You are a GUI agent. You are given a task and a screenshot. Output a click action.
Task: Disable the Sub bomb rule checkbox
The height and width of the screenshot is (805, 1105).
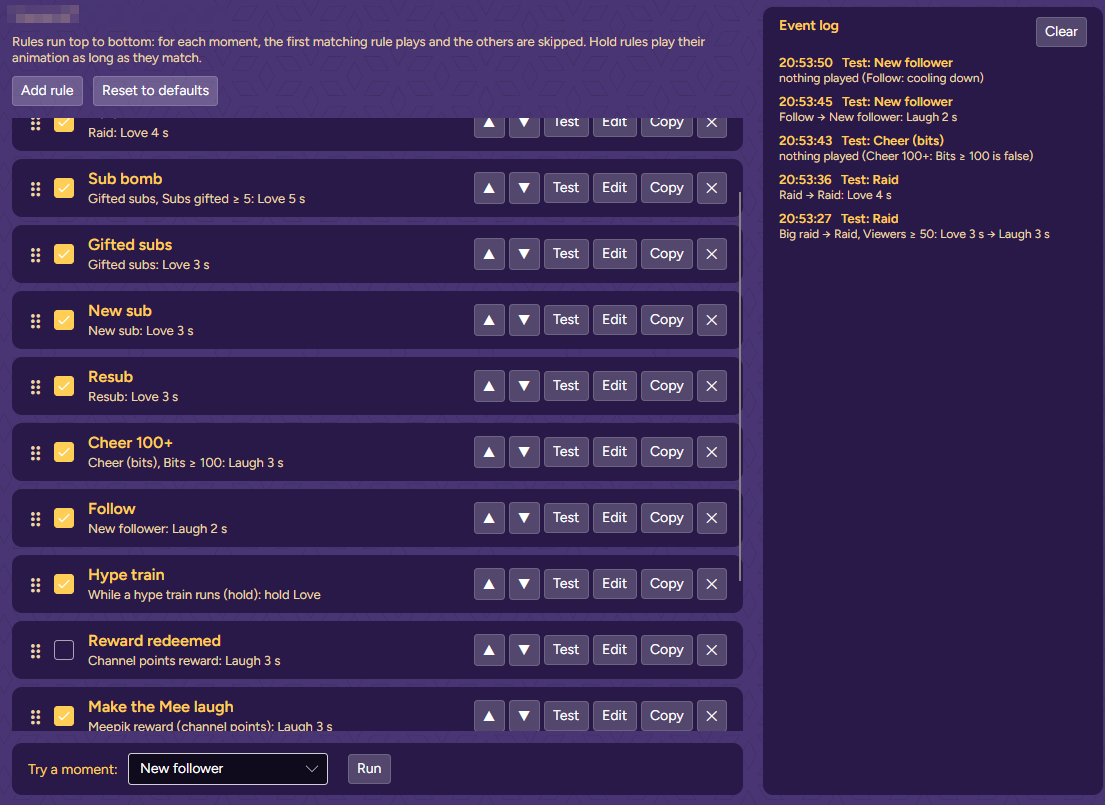point(64,188)
